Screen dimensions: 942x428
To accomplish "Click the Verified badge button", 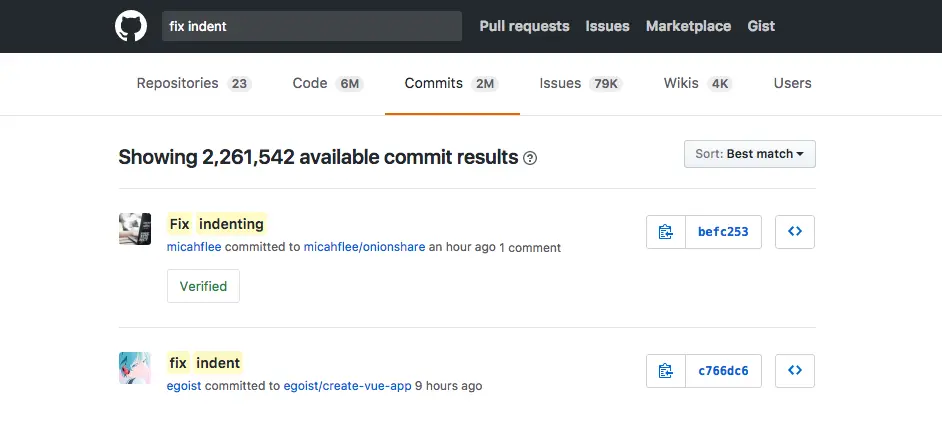I will [203, 286].
